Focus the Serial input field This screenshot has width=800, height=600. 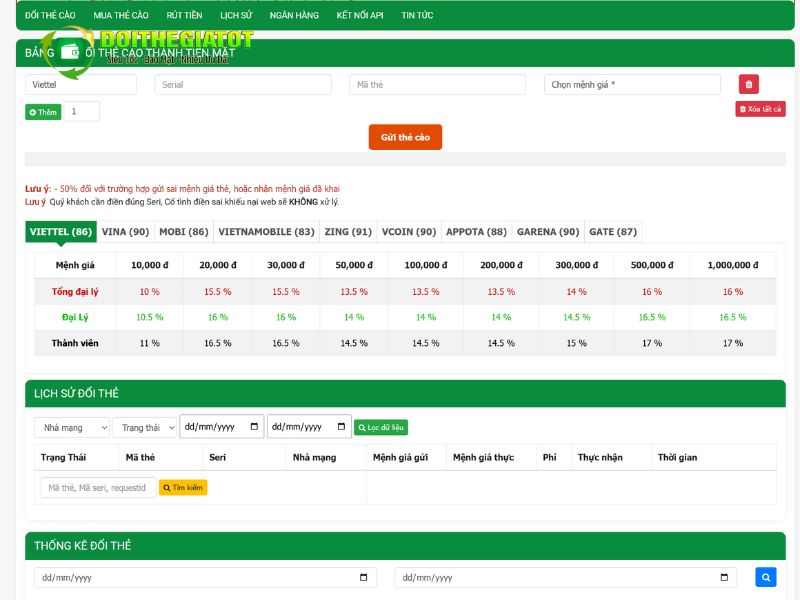[x=243, y=85]
